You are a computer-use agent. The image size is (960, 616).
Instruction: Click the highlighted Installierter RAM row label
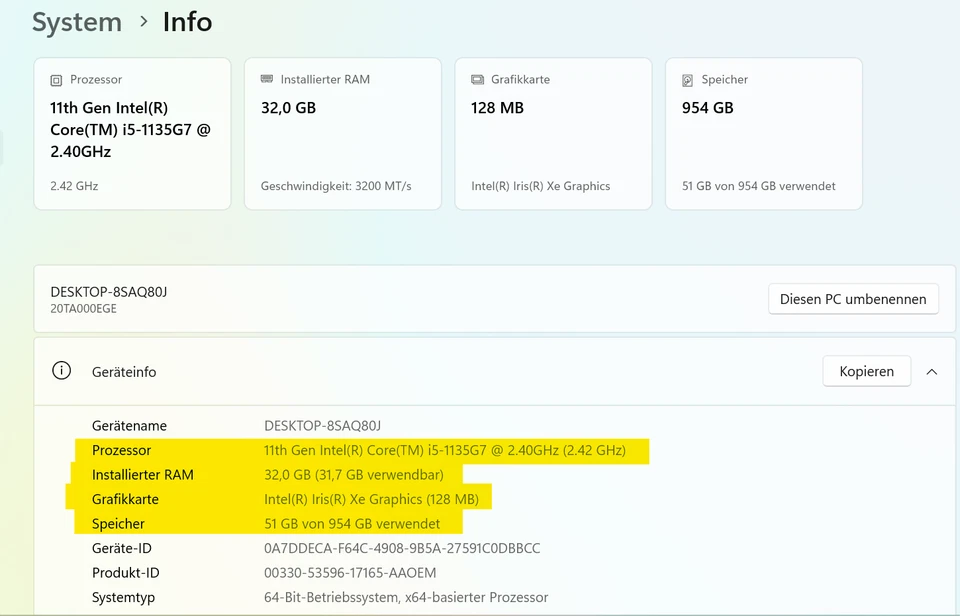tap(143, 475)
